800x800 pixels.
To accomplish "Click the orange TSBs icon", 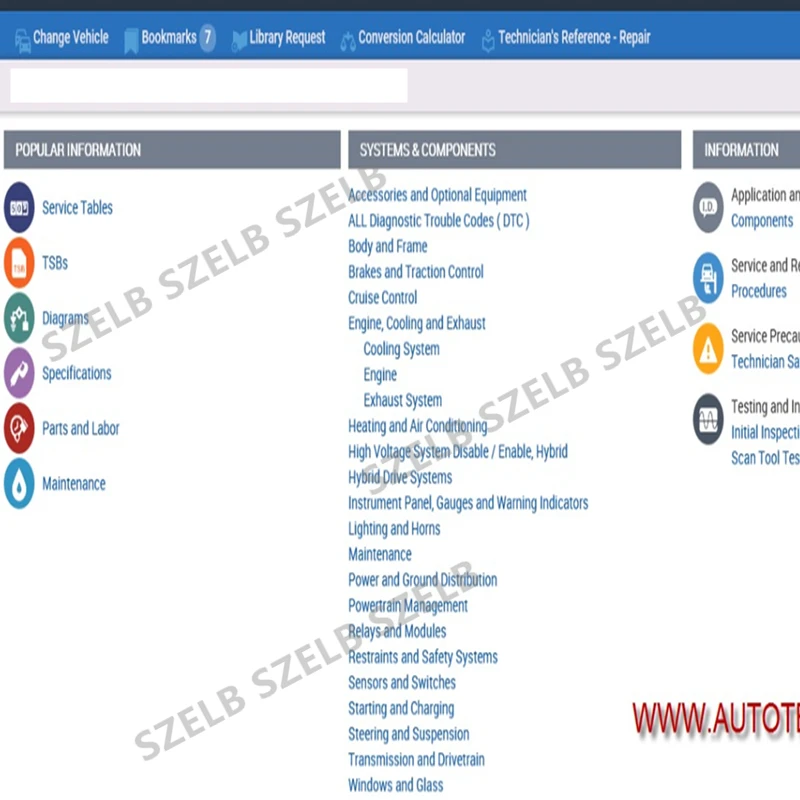I will pyautogui.click(x=19, y=262).
